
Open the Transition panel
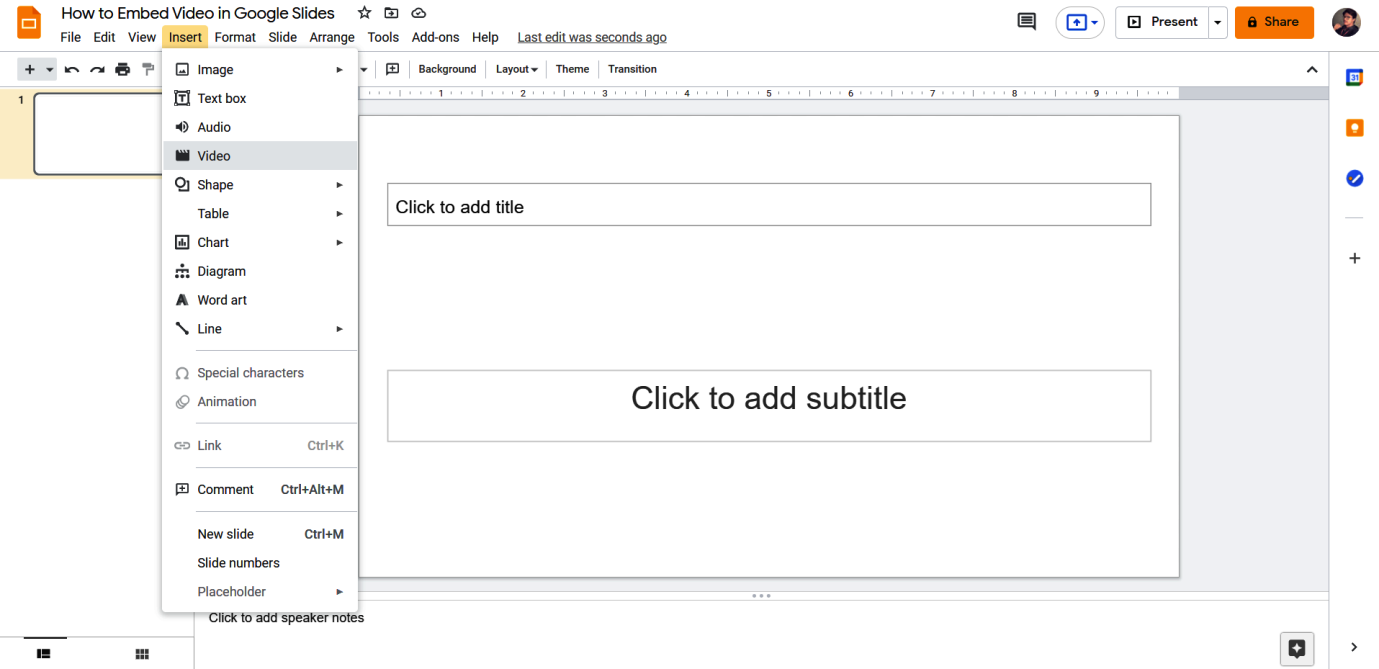(632, 69)
